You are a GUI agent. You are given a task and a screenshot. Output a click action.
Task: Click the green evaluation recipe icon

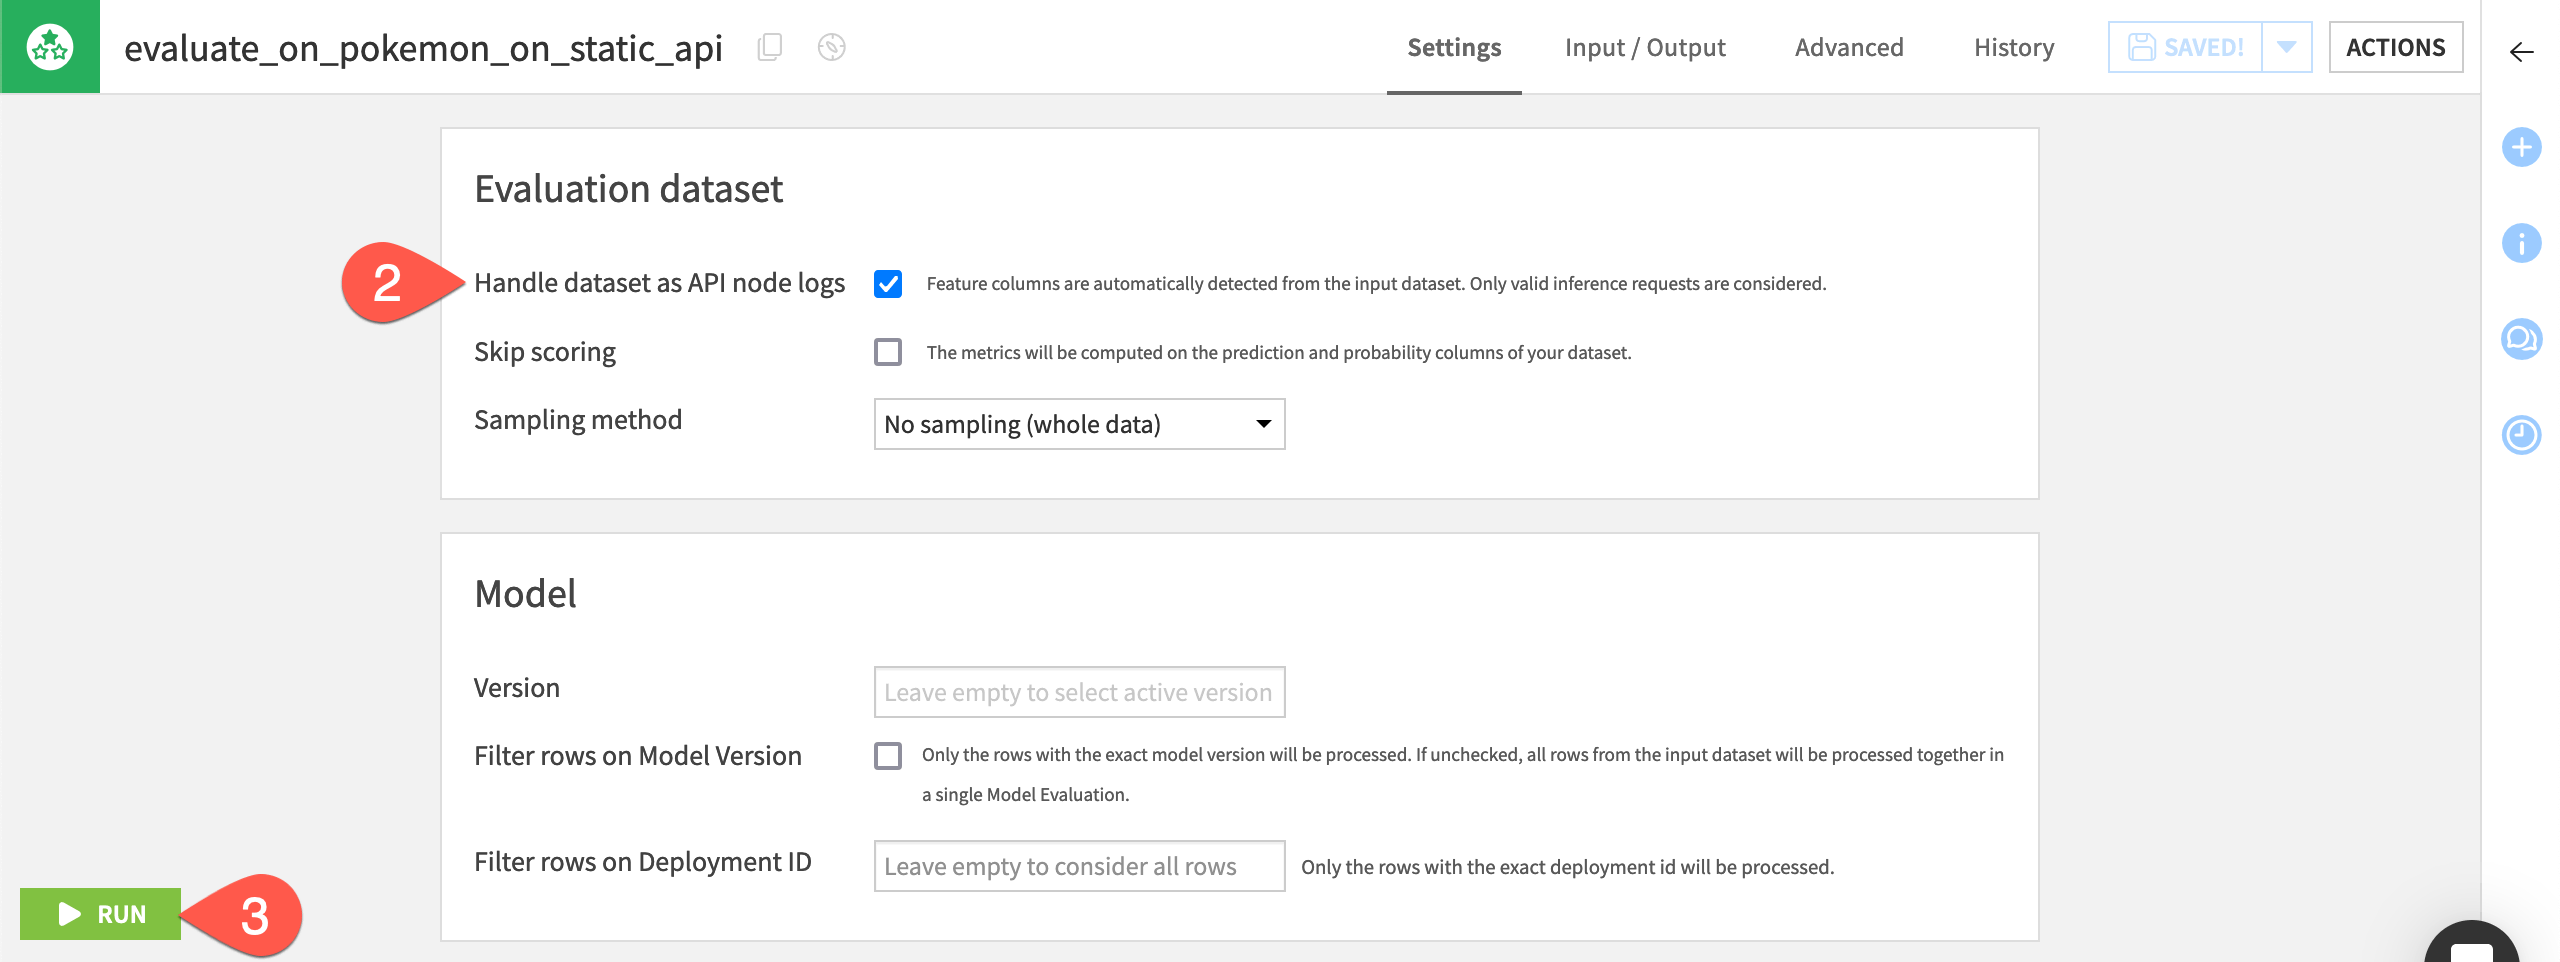50,46
